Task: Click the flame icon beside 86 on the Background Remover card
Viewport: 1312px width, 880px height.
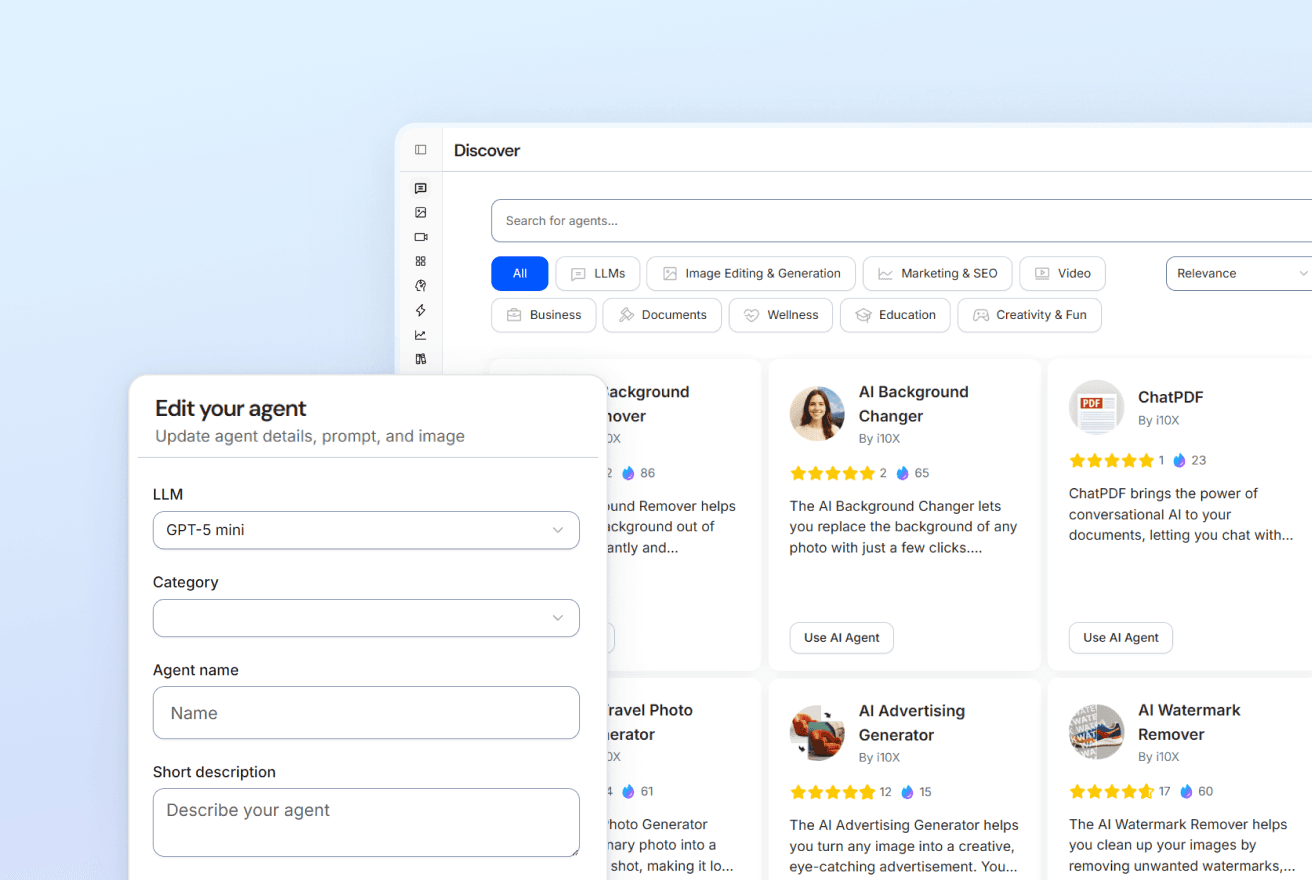Action: (628, 473)
